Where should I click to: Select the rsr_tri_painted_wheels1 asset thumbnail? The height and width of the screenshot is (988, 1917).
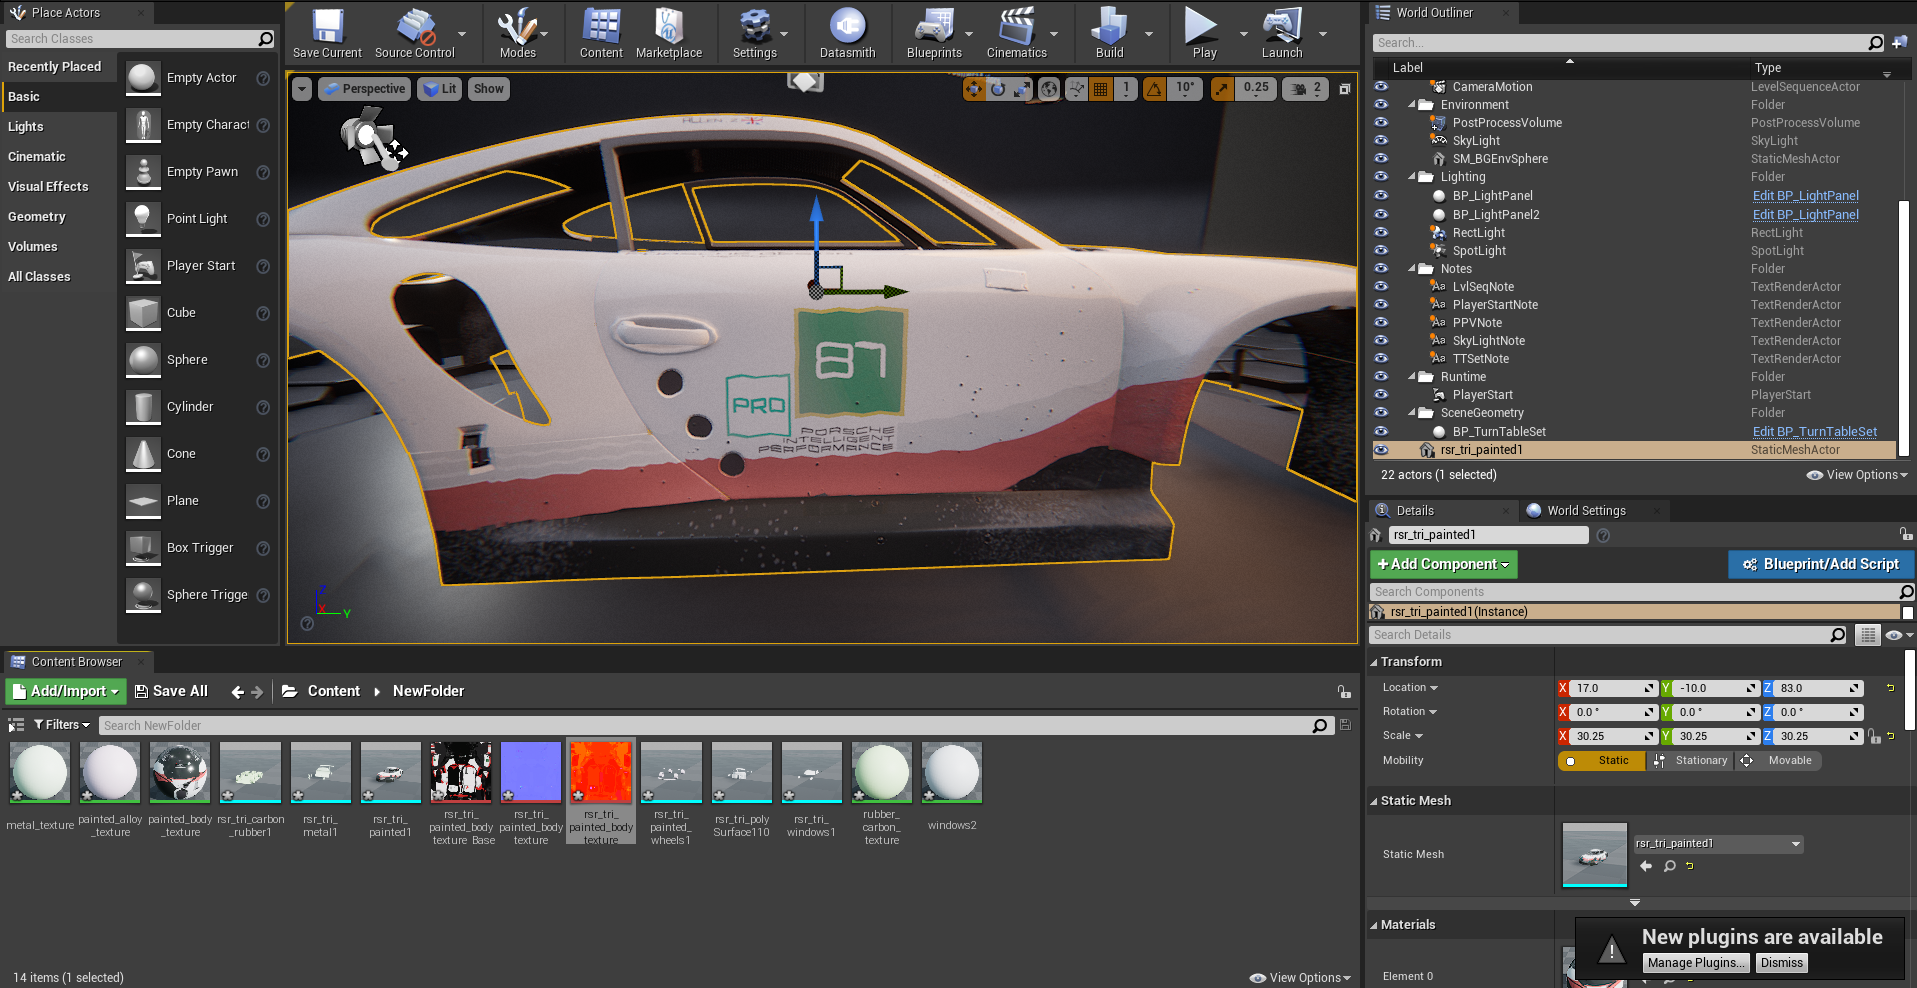click(x=671, y=772)
